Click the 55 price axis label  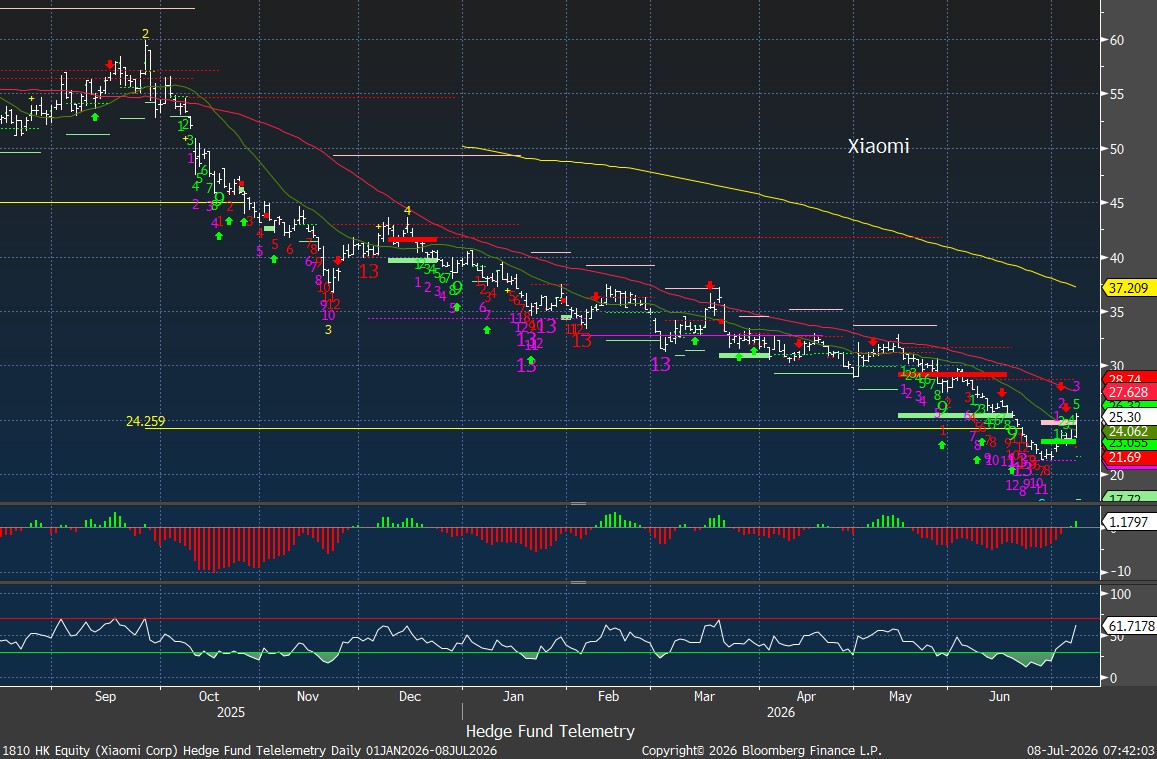point(1116,94)
